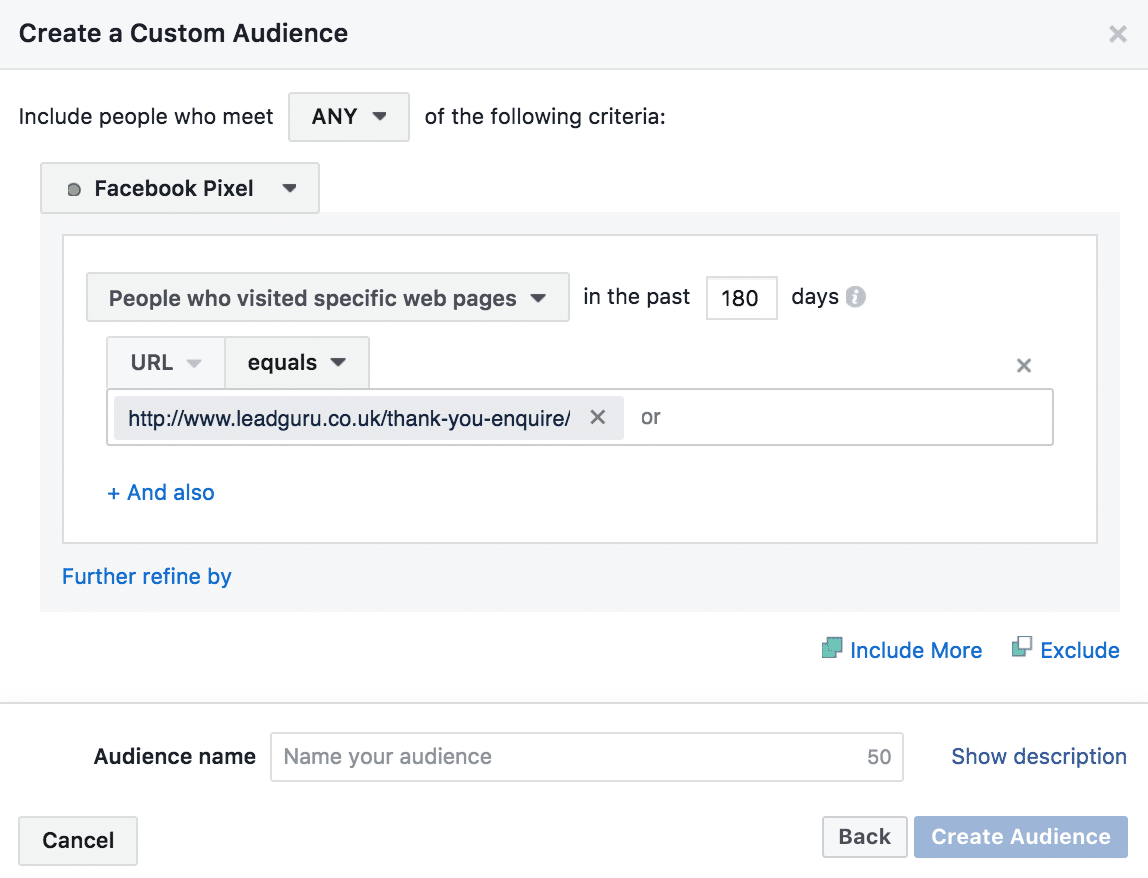Click the Show description link
1148x878 pixels.
[1039, 756]
